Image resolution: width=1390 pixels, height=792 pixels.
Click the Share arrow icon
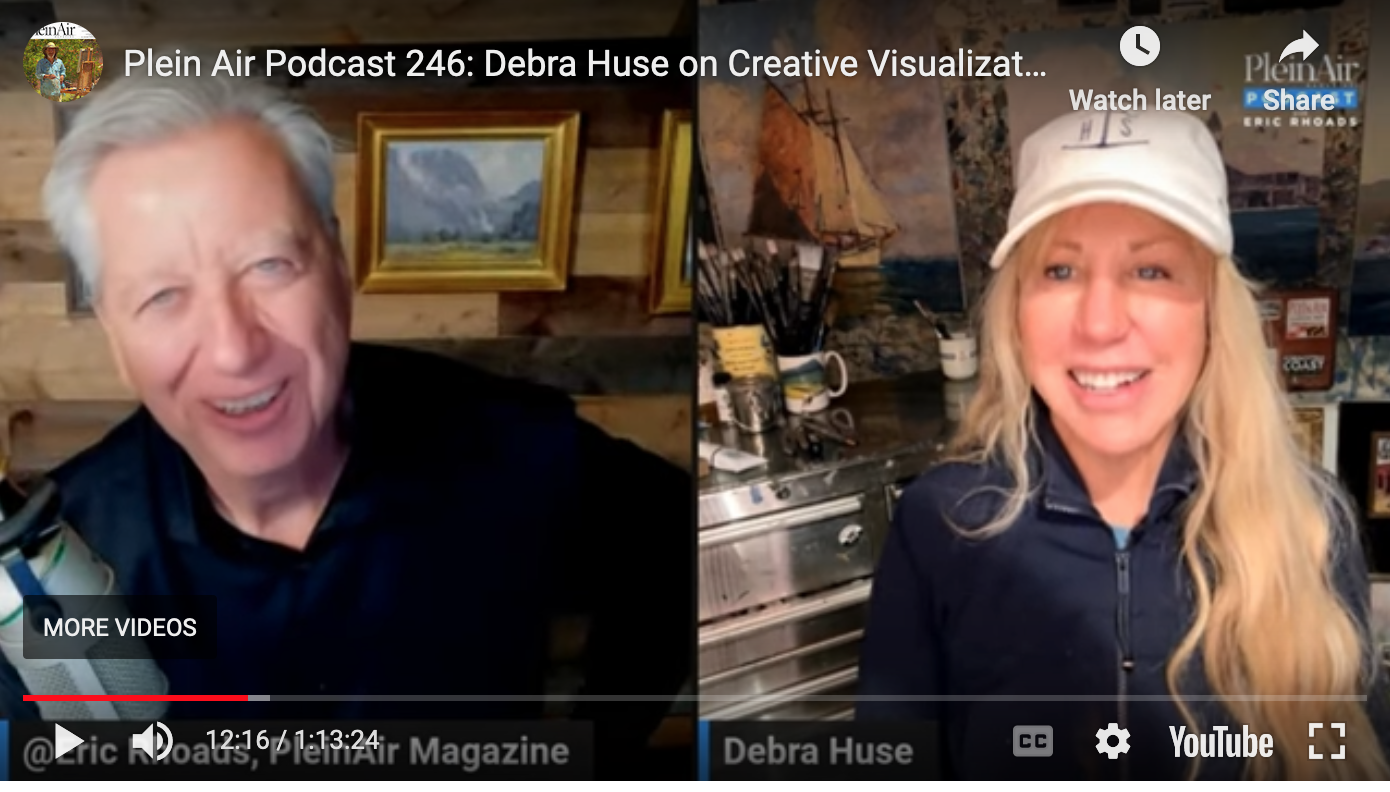tap(1300, 45)
